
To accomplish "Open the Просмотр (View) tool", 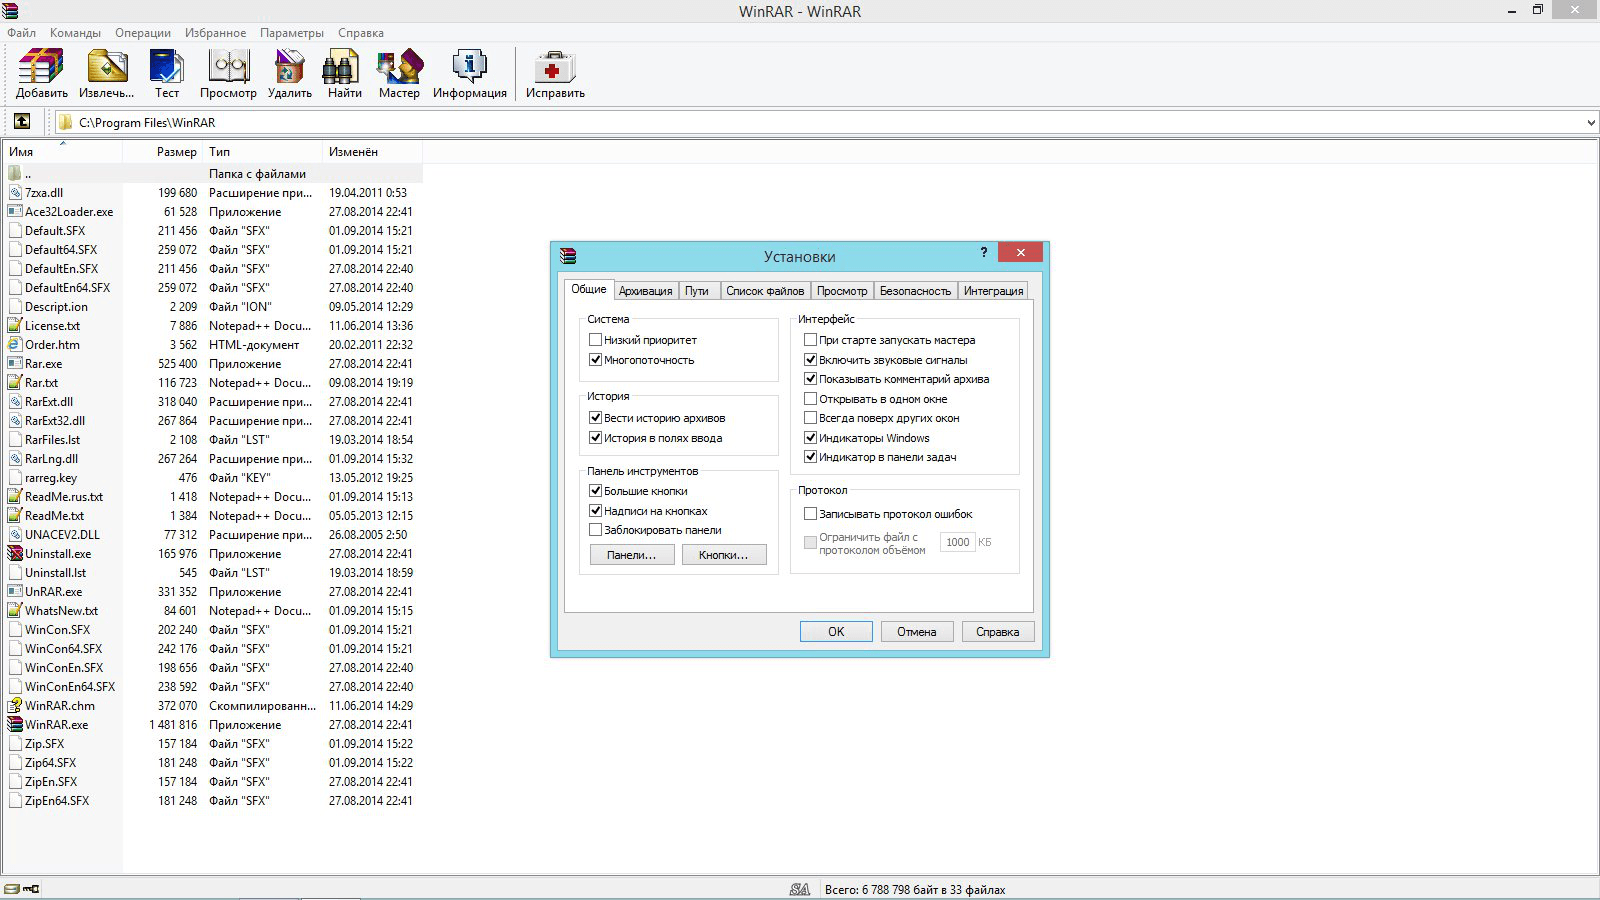I will 228,70.
